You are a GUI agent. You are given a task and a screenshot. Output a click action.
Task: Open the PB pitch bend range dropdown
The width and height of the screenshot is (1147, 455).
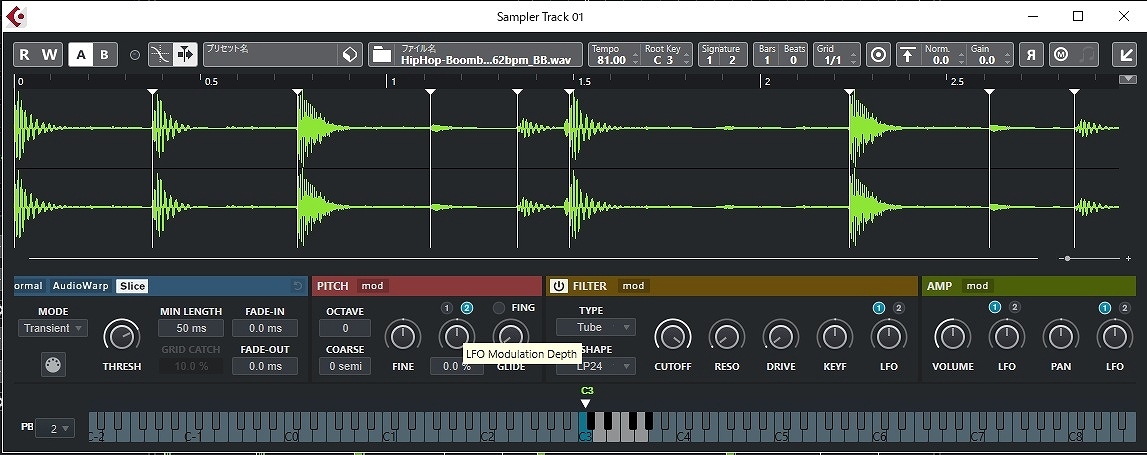pos(60,428)
